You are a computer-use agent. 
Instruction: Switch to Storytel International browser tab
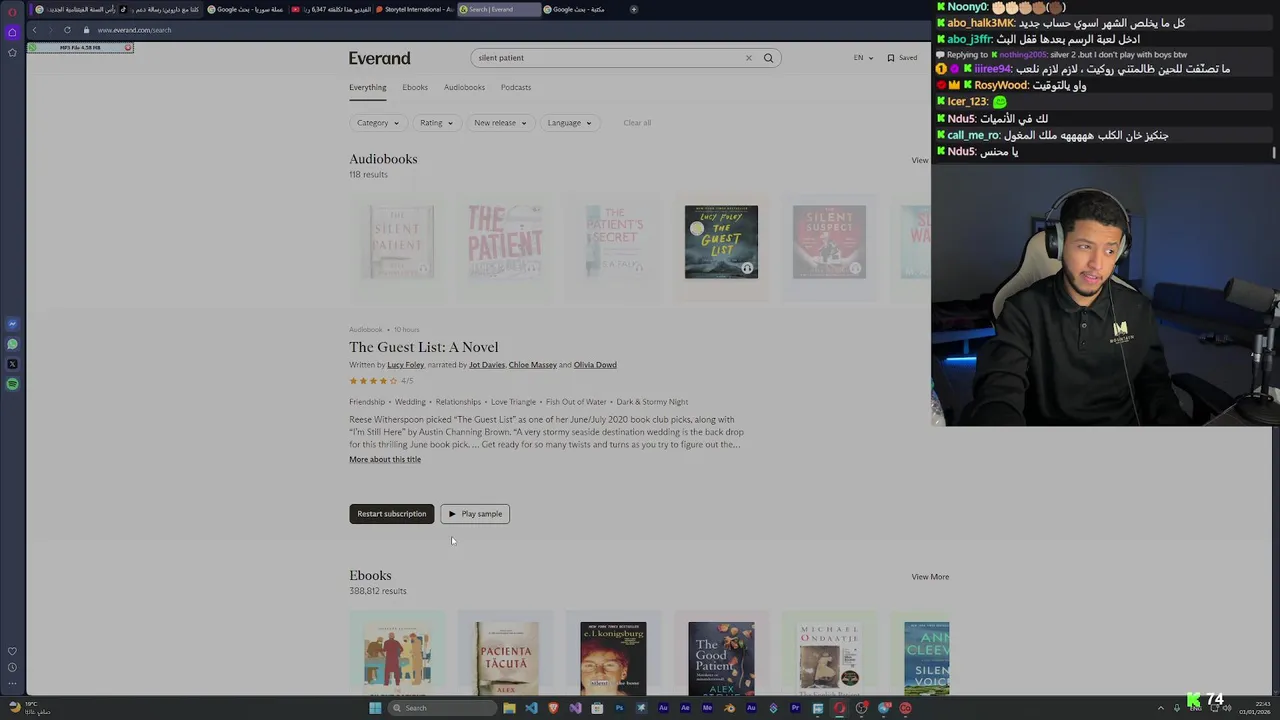(414, 9)
